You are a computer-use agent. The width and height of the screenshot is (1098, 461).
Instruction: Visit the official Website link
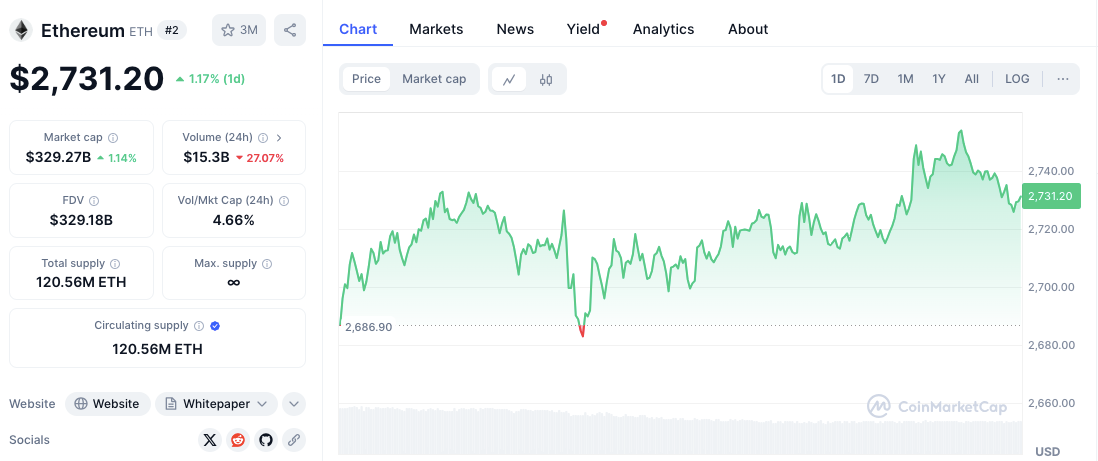click(108, 404)
